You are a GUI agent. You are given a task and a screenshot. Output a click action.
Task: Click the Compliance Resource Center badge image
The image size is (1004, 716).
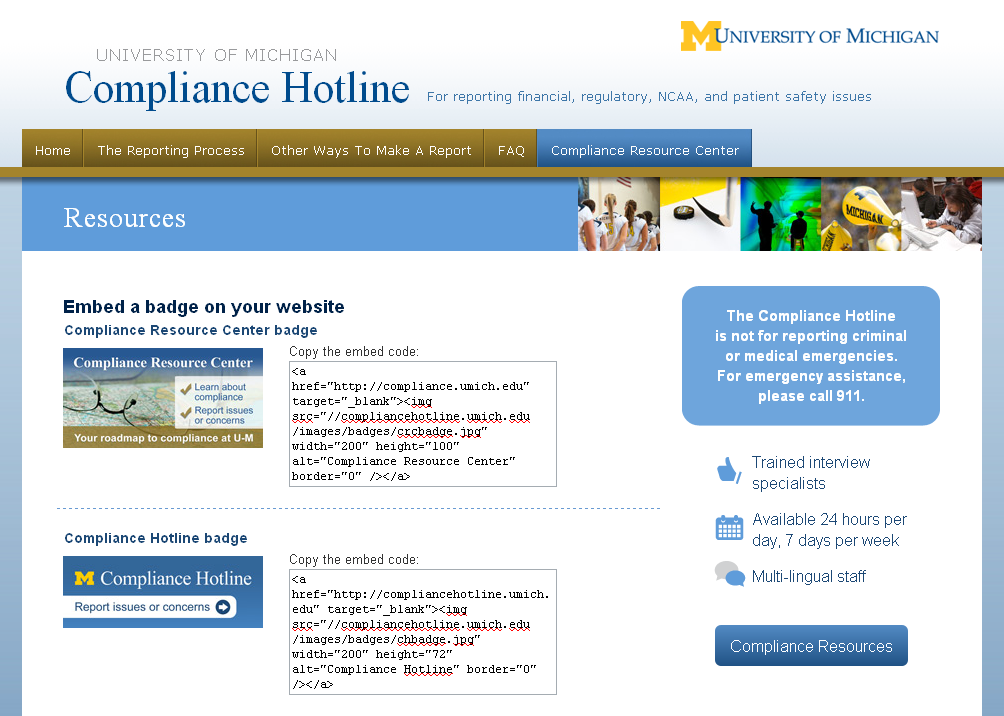pos(163,397)
